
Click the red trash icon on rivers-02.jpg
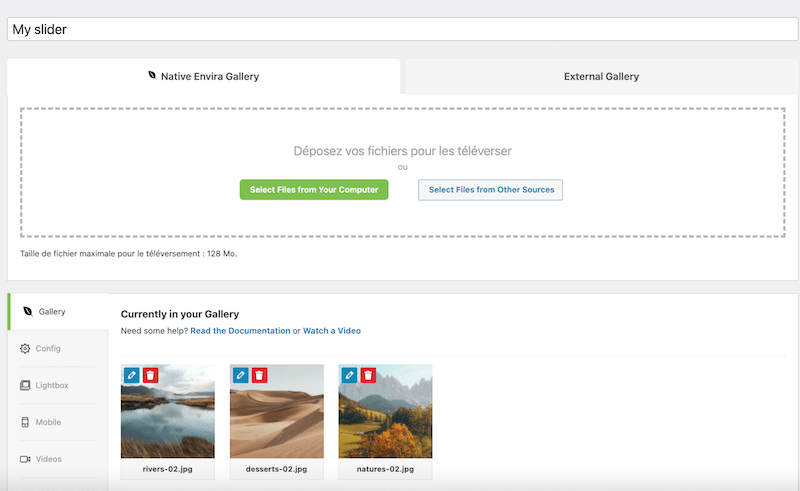tap(150, 375)
